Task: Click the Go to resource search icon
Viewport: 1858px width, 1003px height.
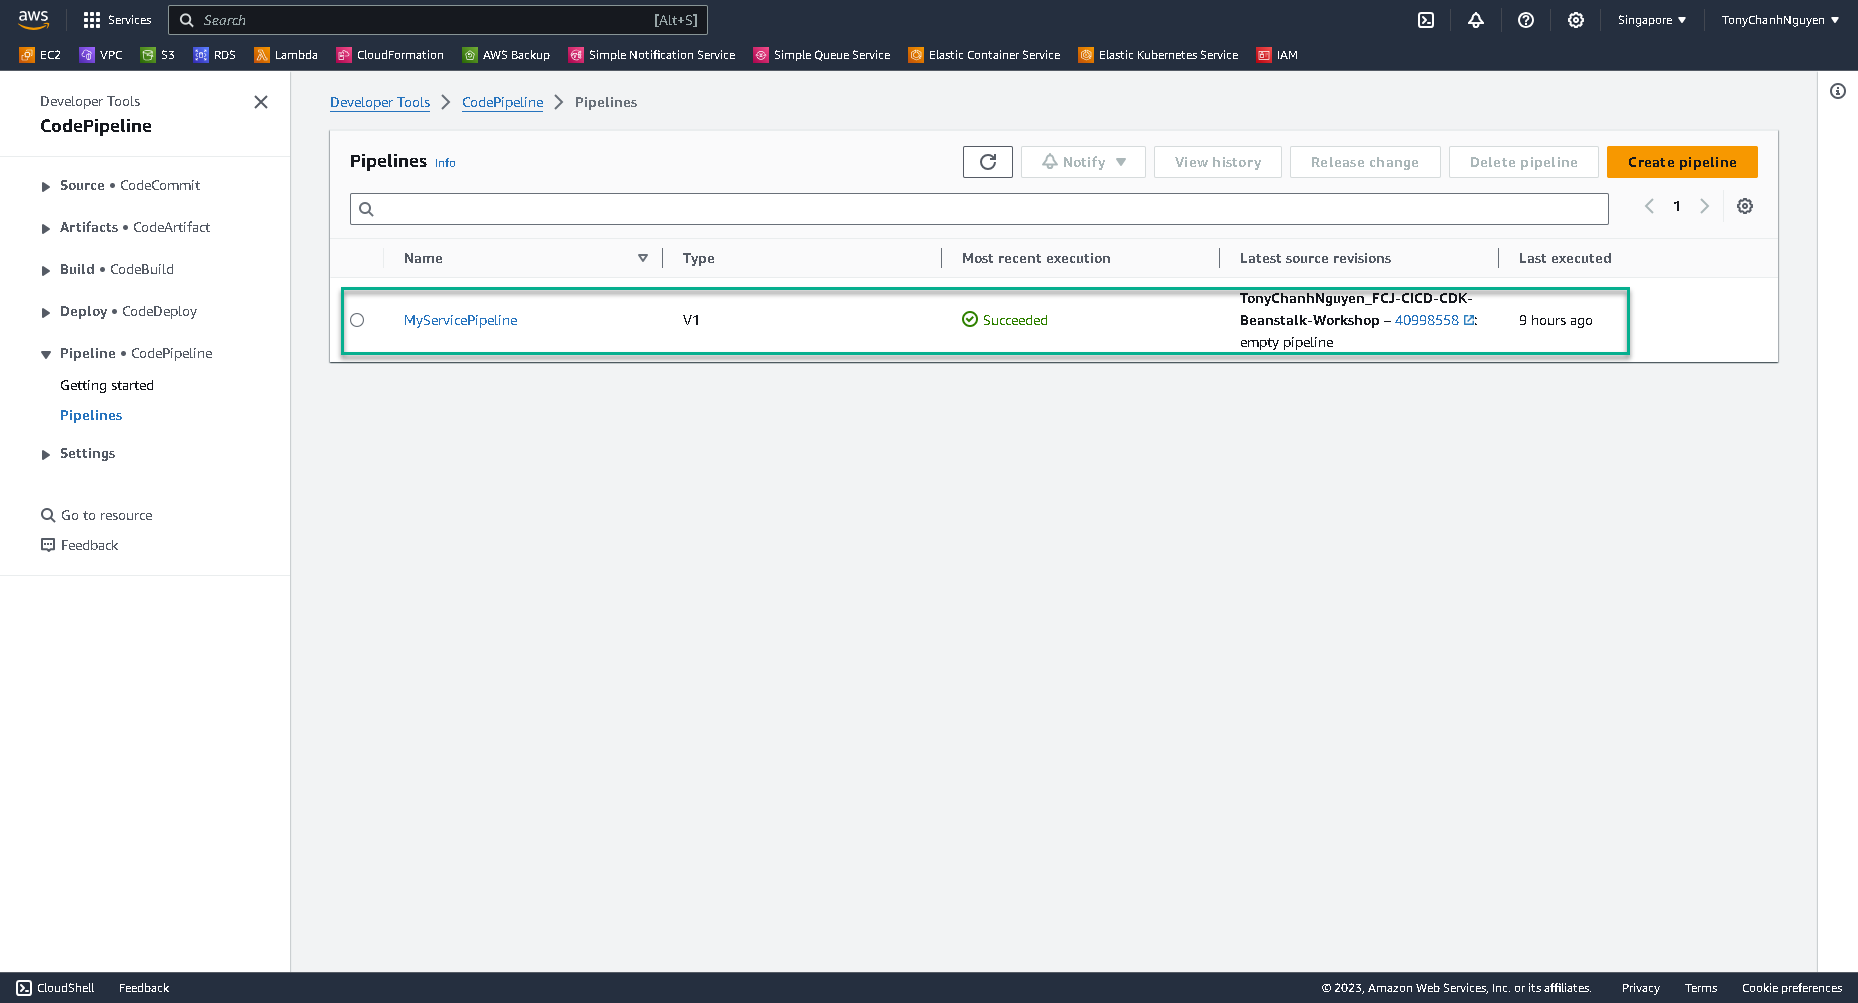Action: 48,515
